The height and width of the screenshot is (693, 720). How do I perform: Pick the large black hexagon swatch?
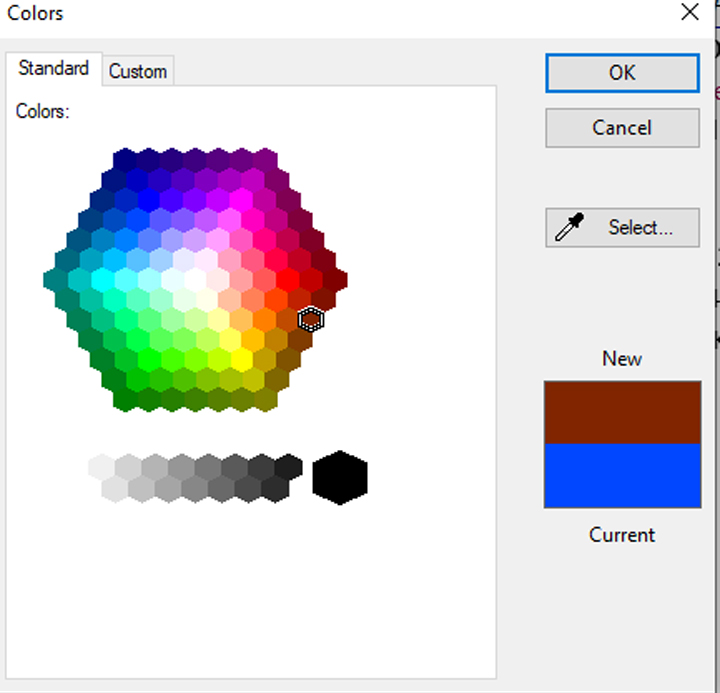[340, 477]
